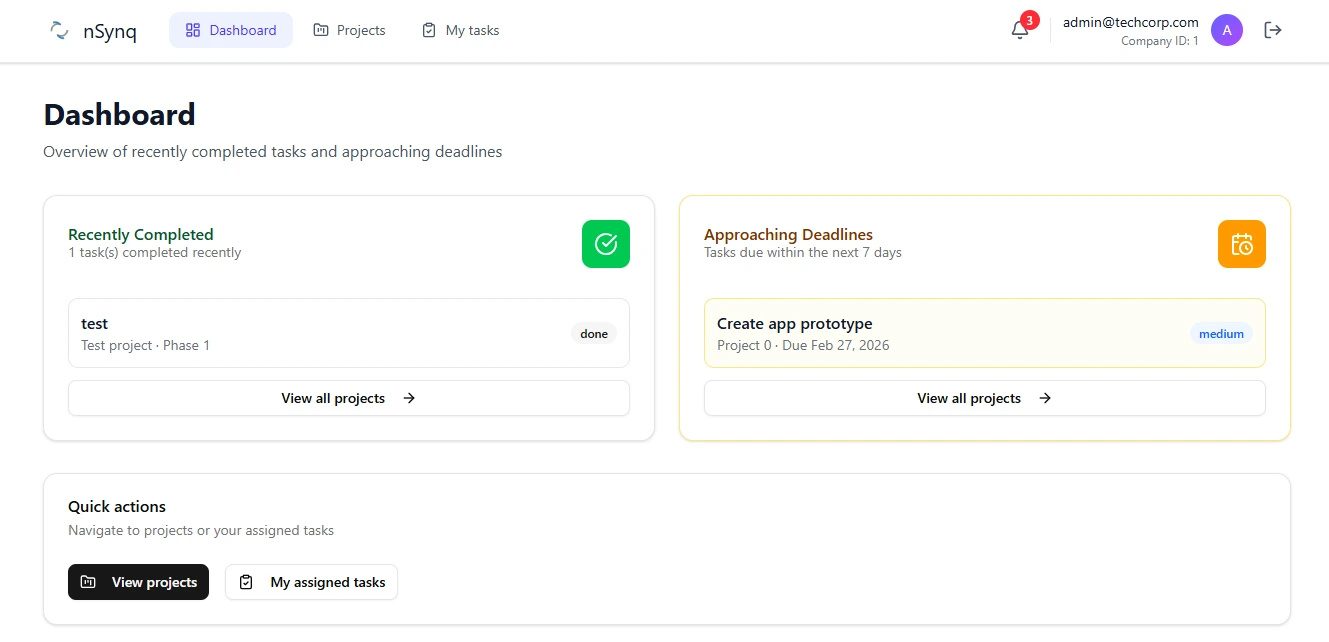Click View all projects under Approaching Deadlines
This screenshot has height=642, width=1329.
click(x=984, y=398)
